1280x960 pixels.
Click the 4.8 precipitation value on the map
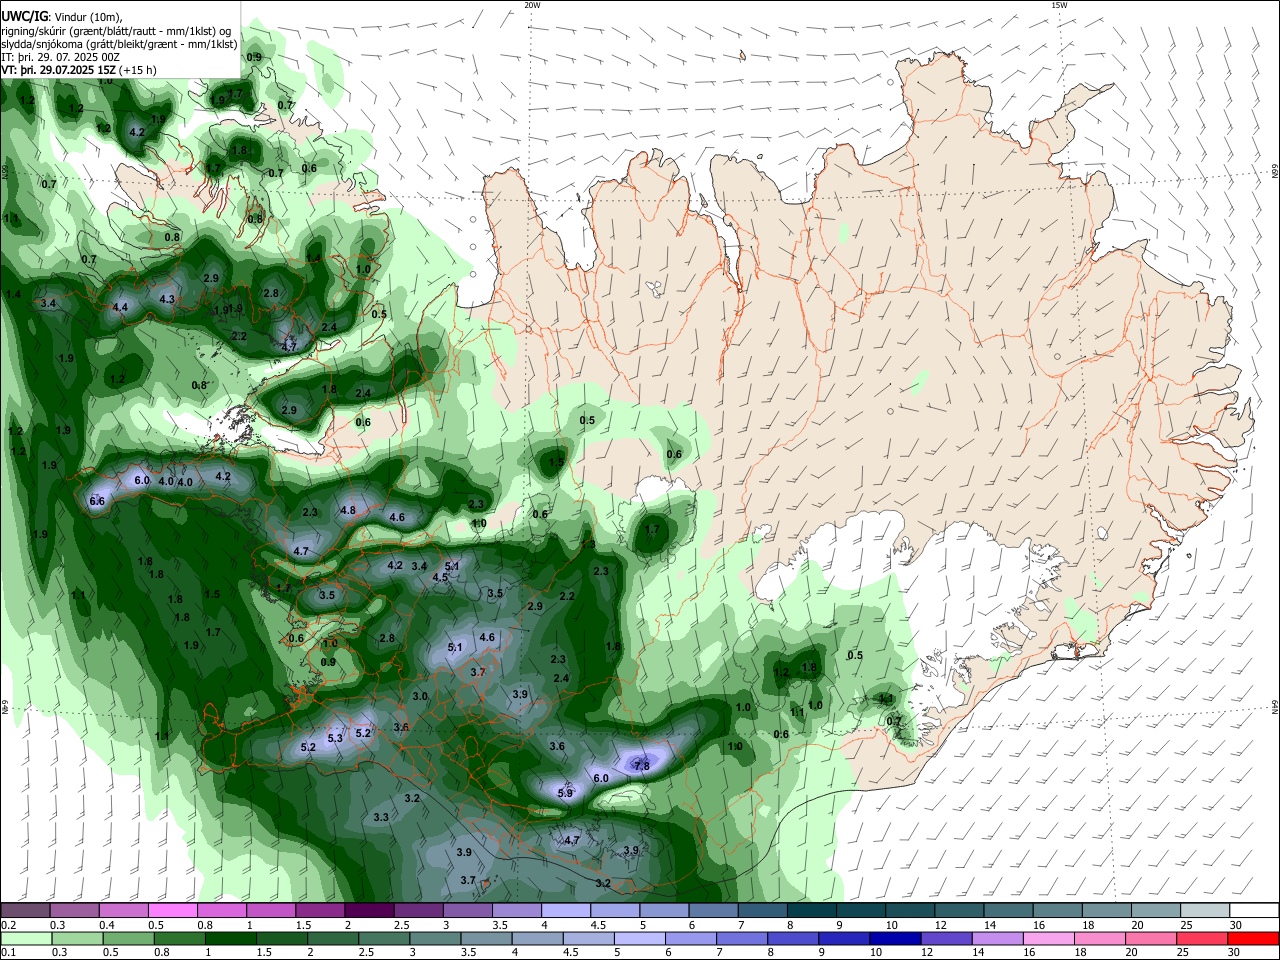pos(348,510)
